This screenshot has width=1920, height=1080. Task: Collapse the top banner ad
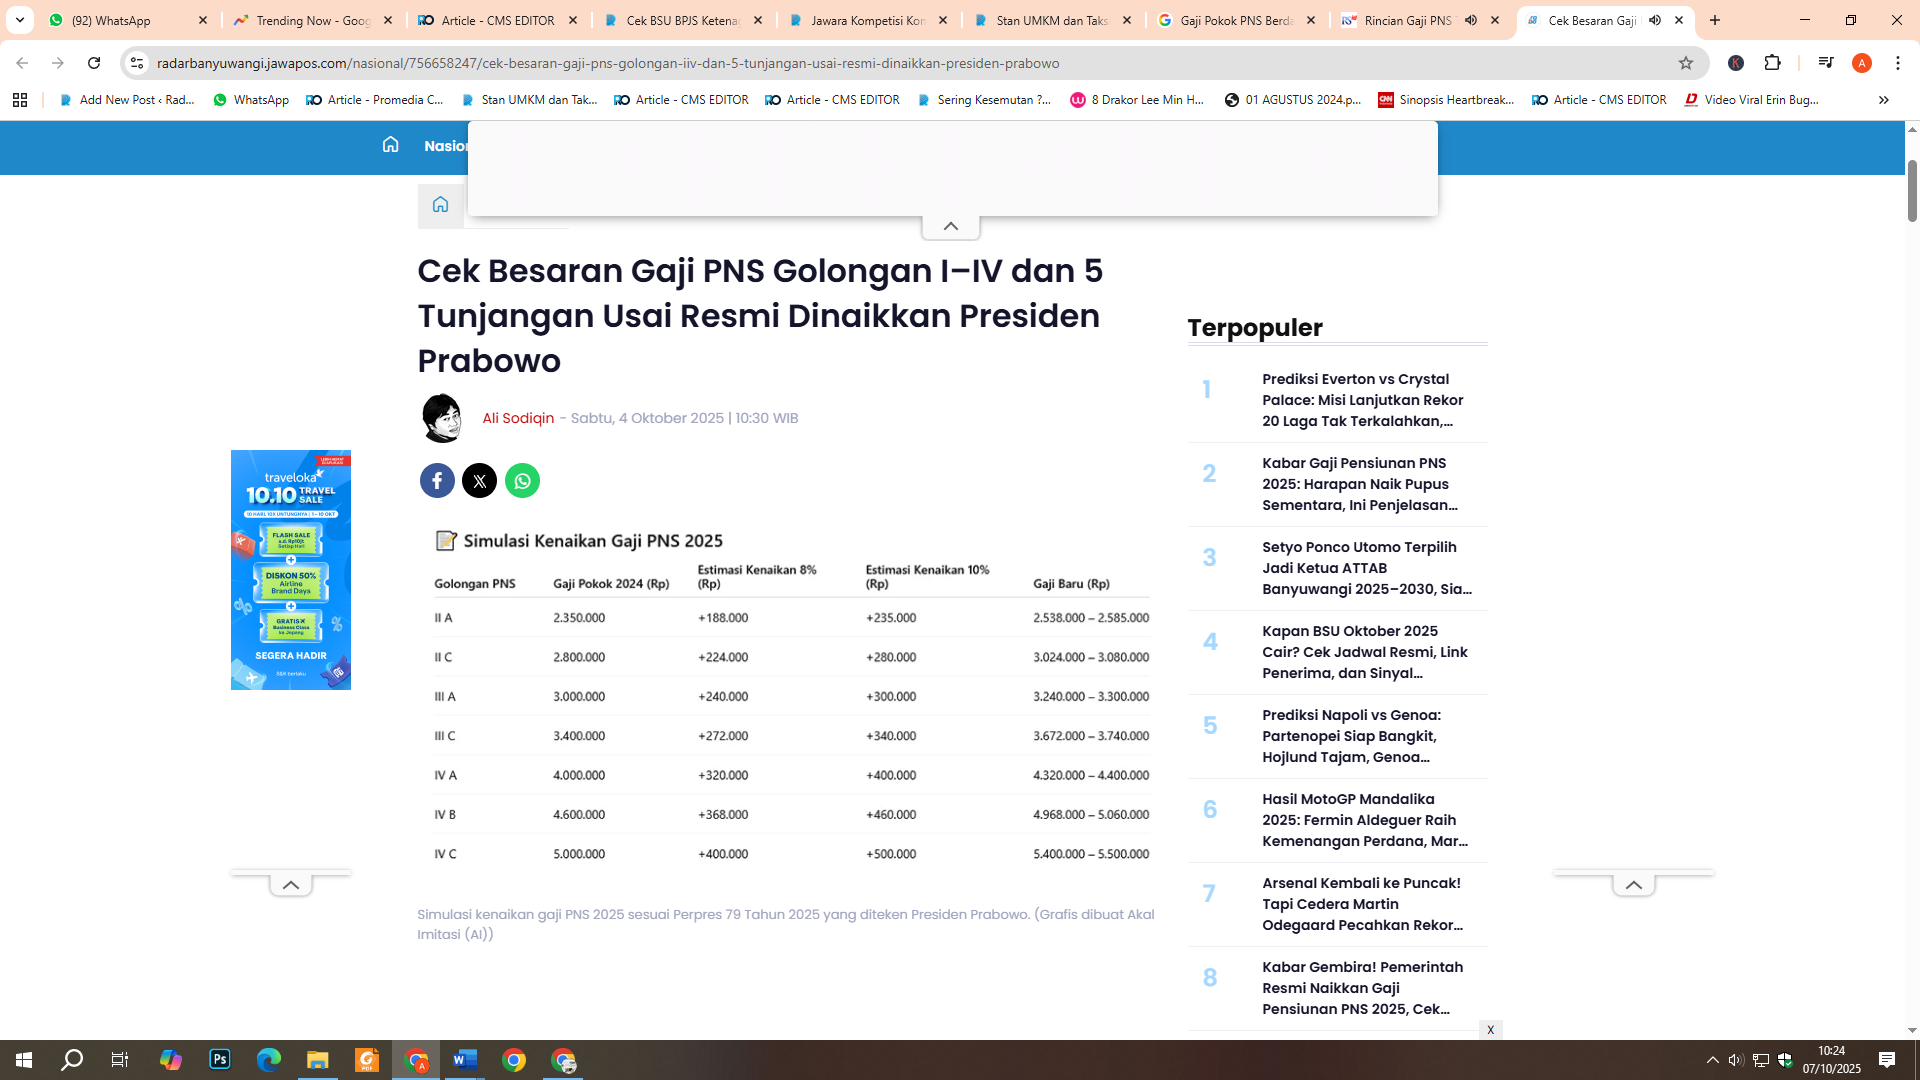951,227
